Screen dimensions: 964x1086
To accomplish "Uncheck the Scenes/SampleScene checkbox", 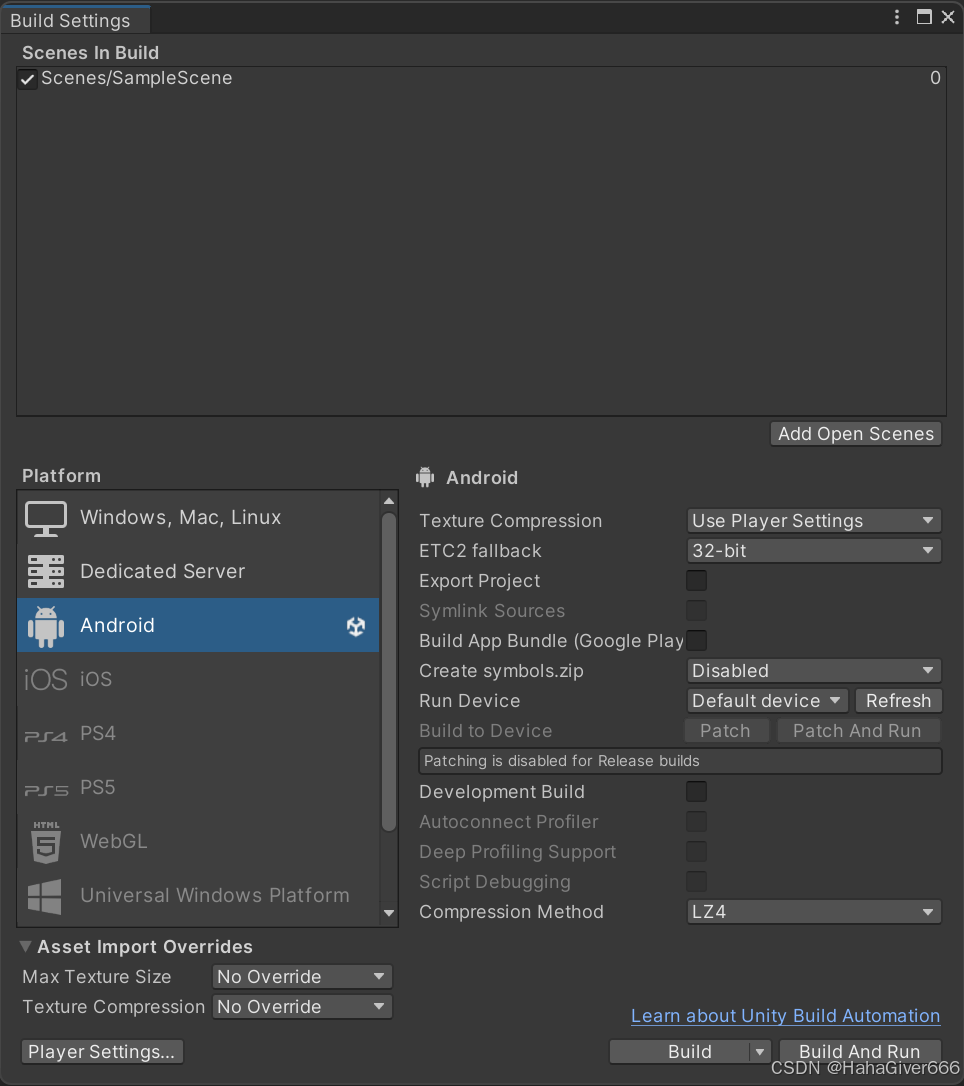I will 27,79.
